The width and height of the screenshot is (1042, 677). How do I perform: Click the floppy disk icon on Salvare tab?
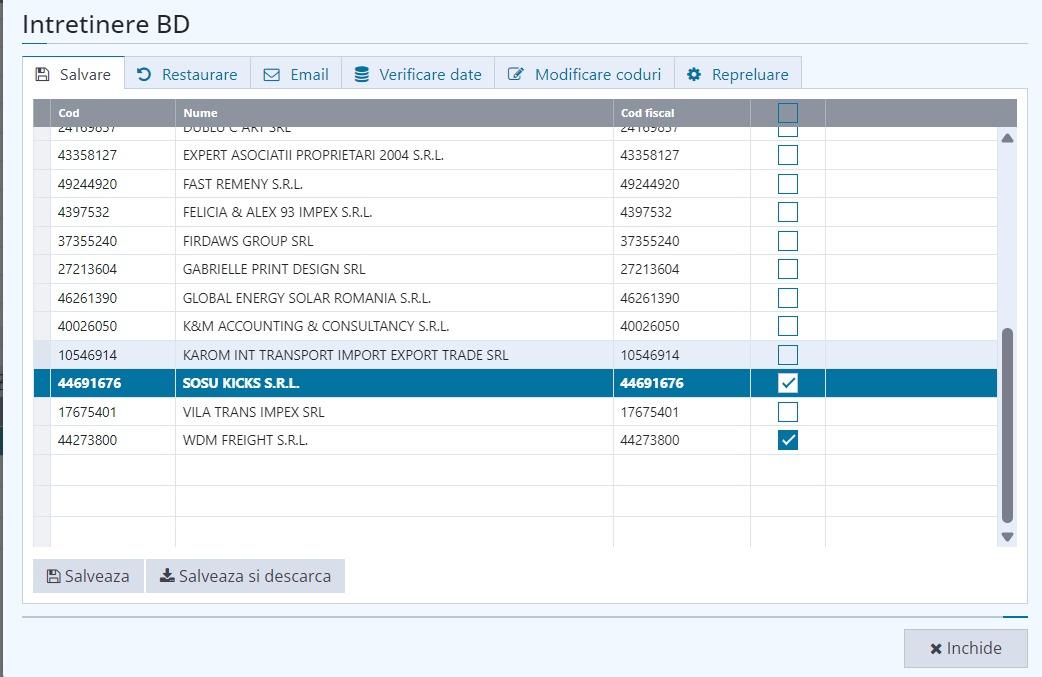(43, 74)
